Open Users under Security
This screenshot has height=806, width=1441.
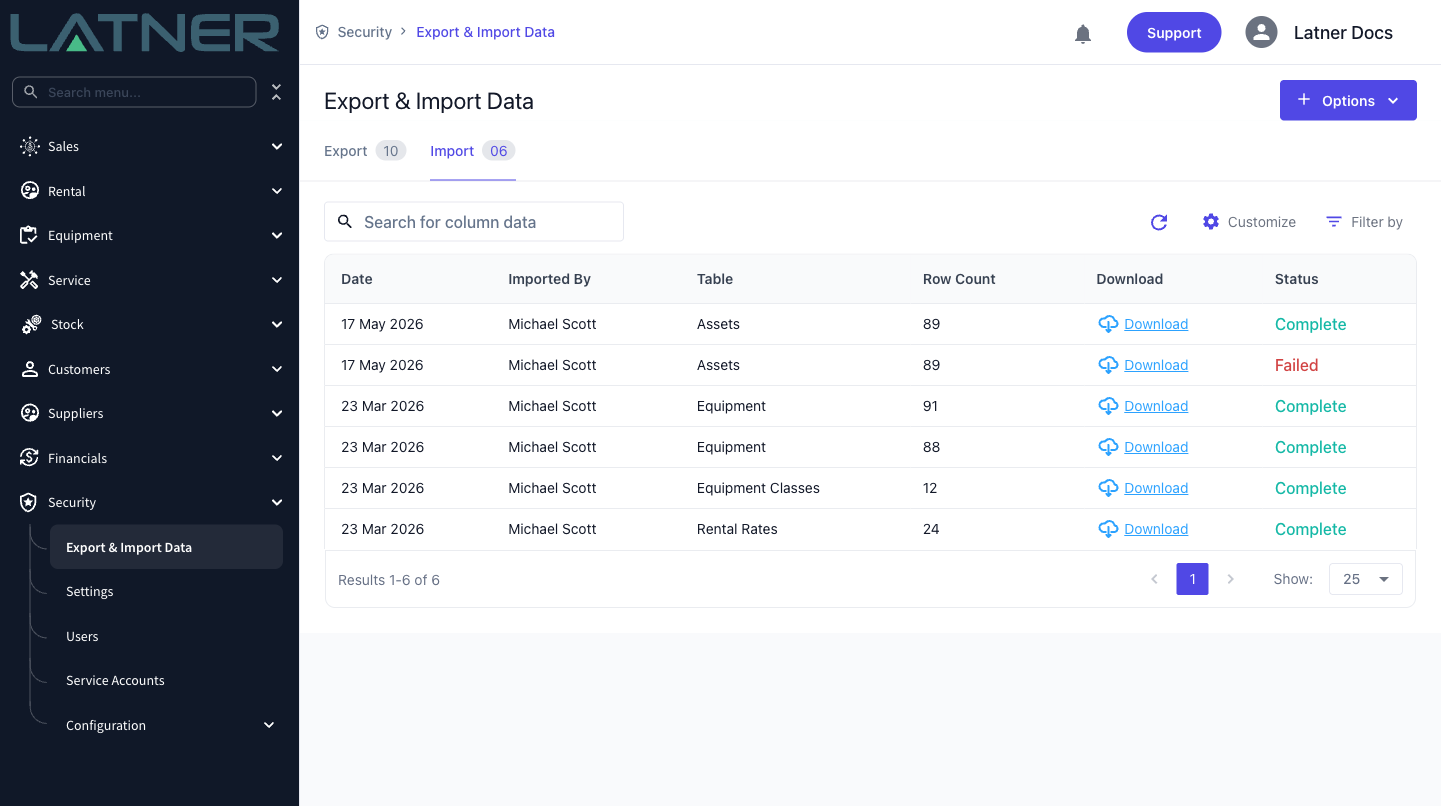(82, 636)
